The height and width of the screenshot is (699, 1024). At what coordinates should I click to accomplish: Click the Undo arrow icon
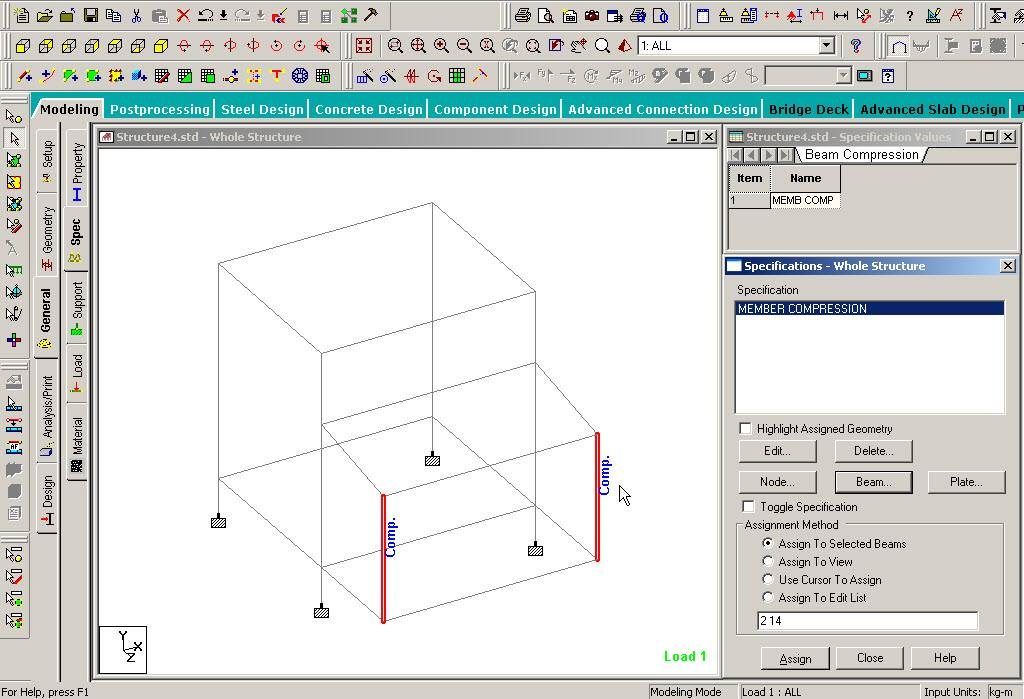tap(206, 15)
